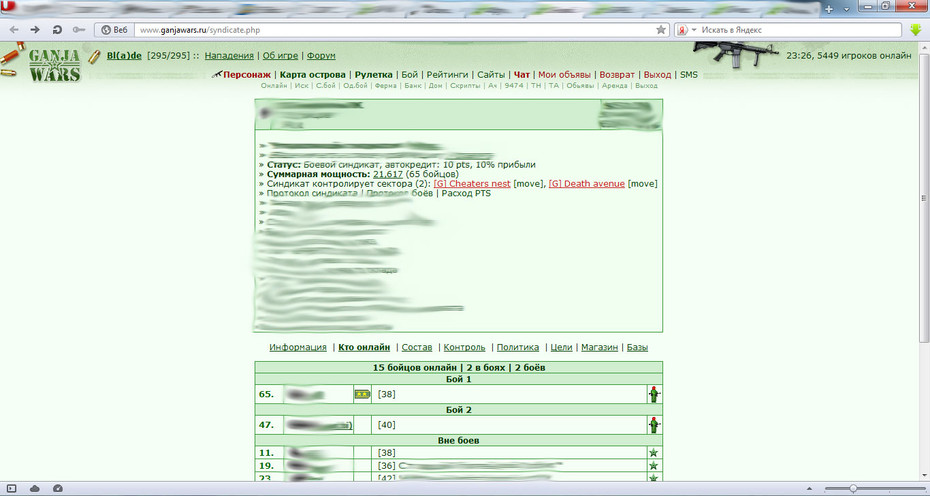Open the Об игре link

[x=280, y=55]
